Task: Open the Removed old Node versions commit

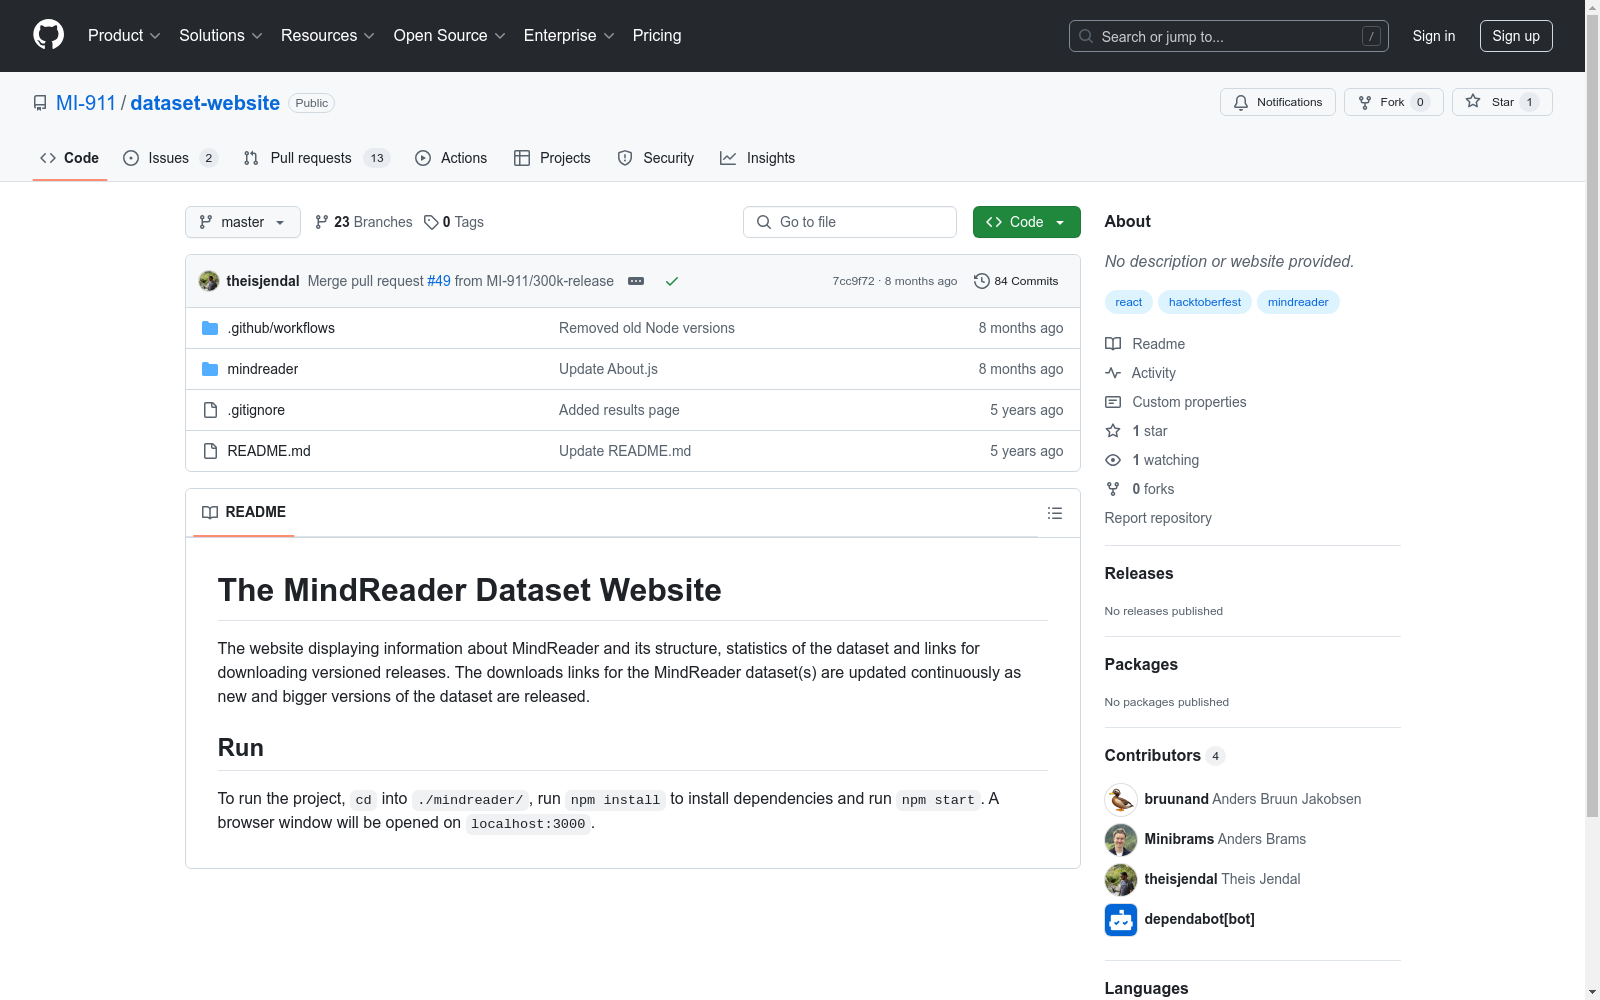Action: click(647, 328)
